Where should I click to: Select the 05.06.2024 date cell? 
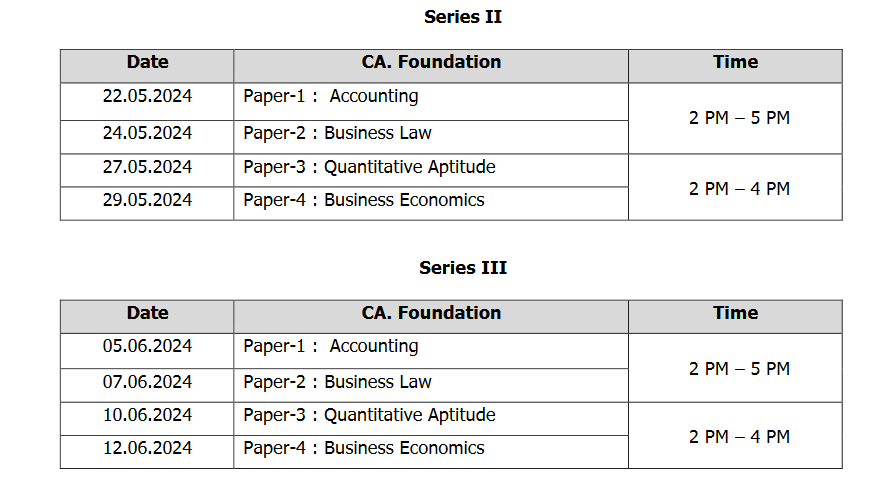click(x=147, y=347)
